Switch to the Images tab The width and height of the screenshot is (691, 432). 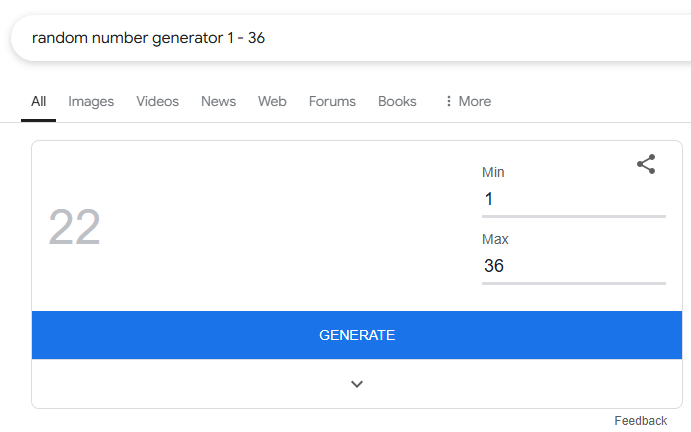91,101
